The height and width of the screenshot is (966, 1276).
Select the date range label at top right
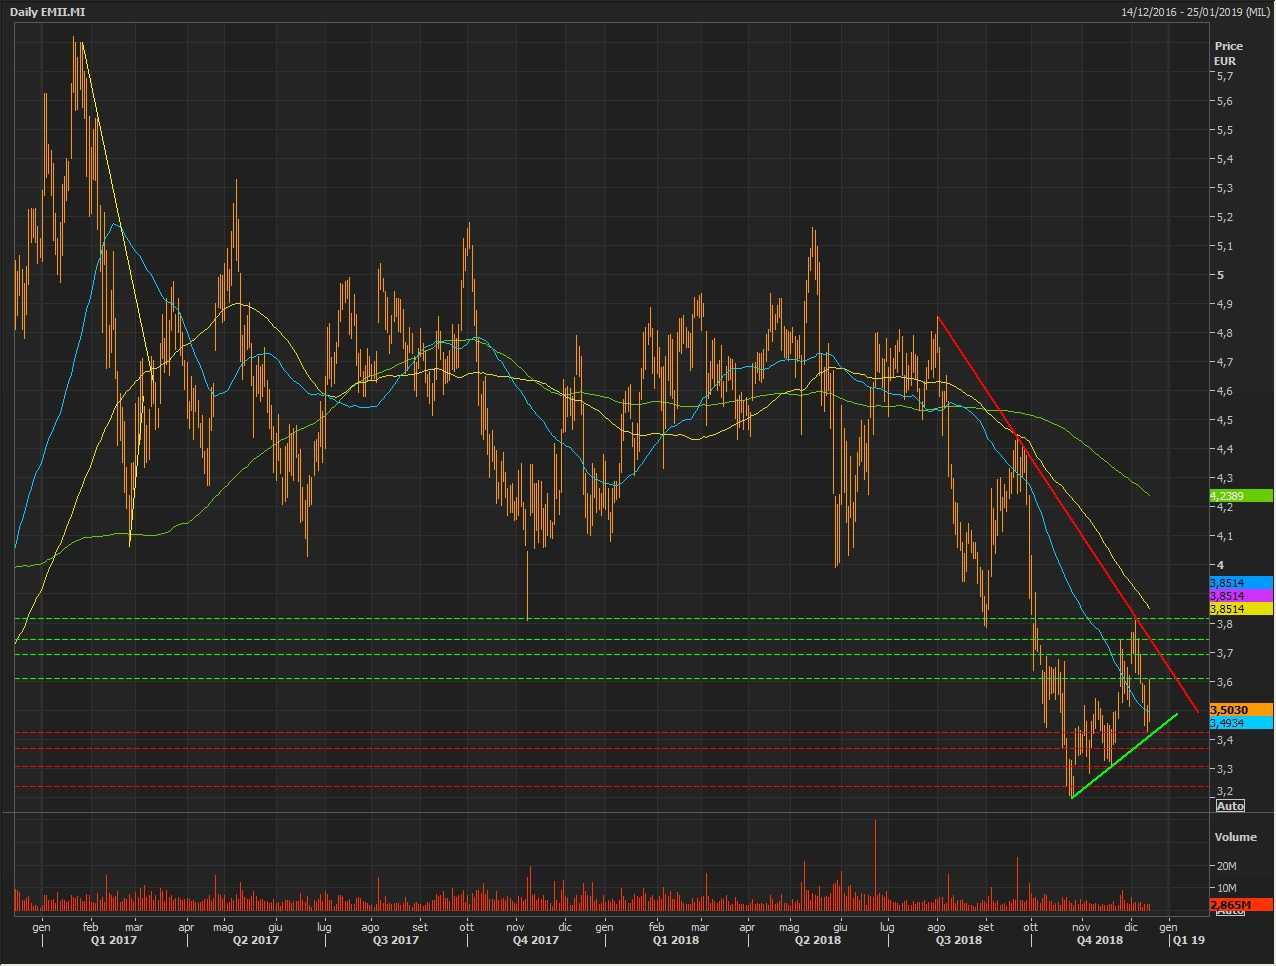click(1195, 11)
